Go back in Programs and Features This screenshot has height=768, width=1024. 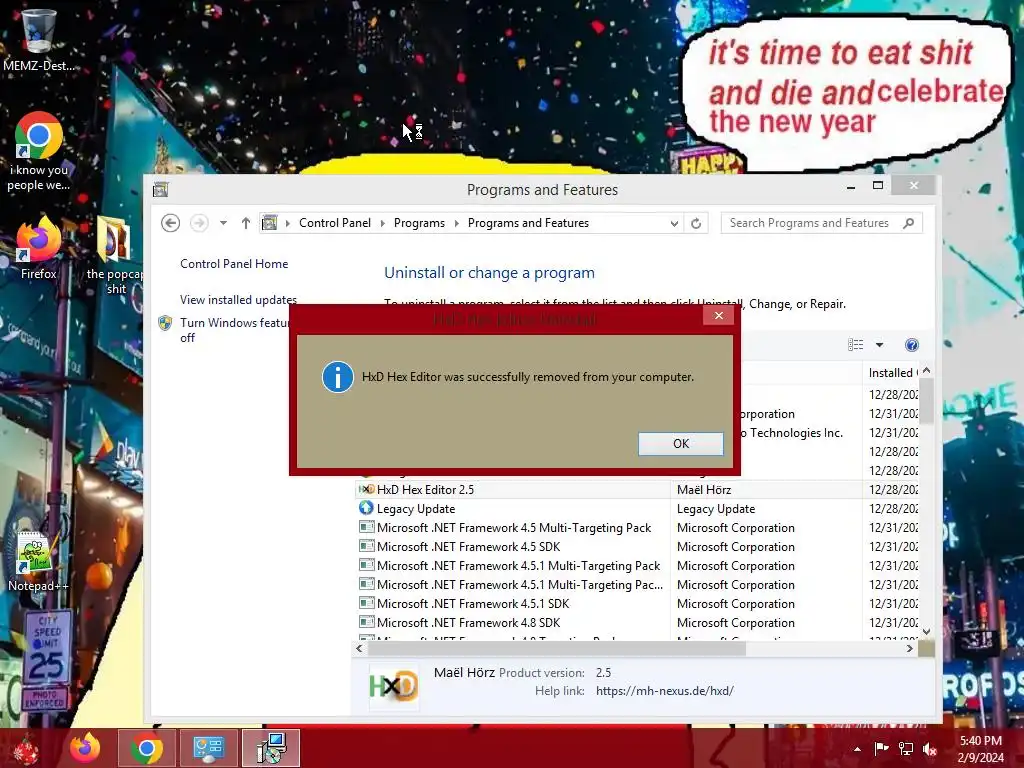[x=170, y=223]
